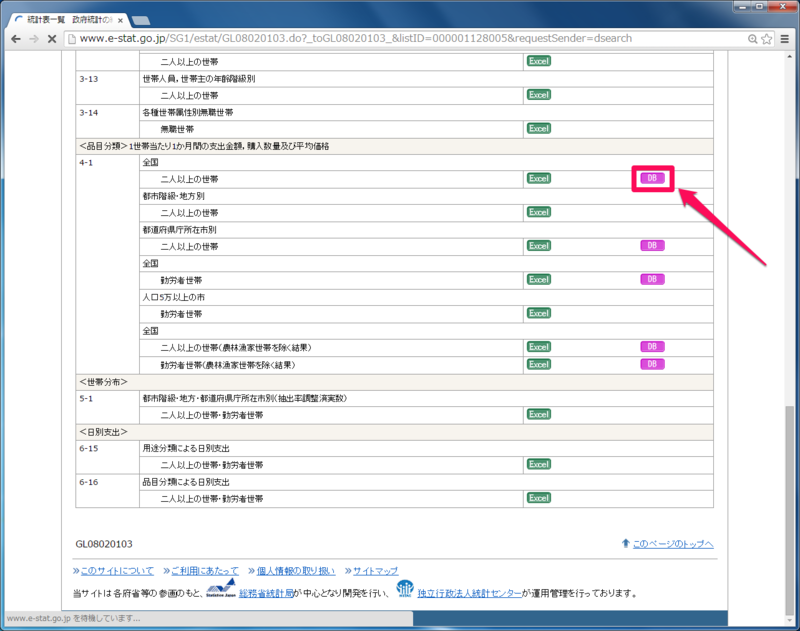The image size is (800, 631).
Task: Click the <品目分類> section header row
Action: coord(394,146)
